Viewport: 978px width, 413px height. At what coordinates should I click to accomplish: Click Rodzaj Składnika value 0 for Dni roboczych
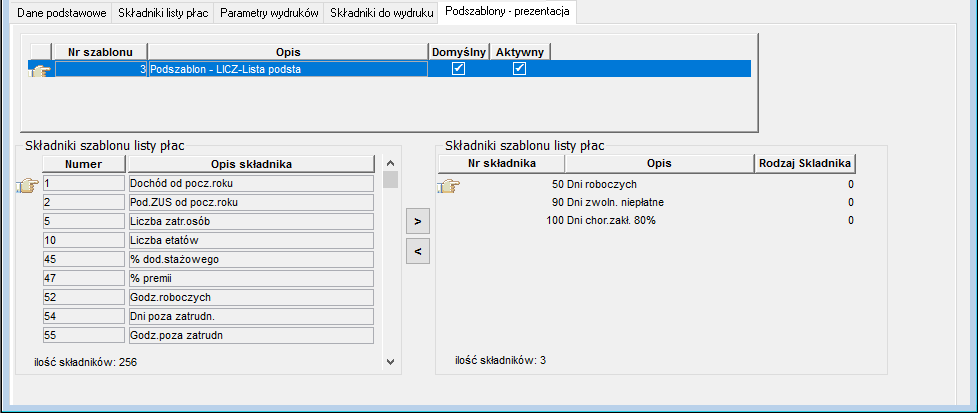pyautogui.click(x=851, y=185)
